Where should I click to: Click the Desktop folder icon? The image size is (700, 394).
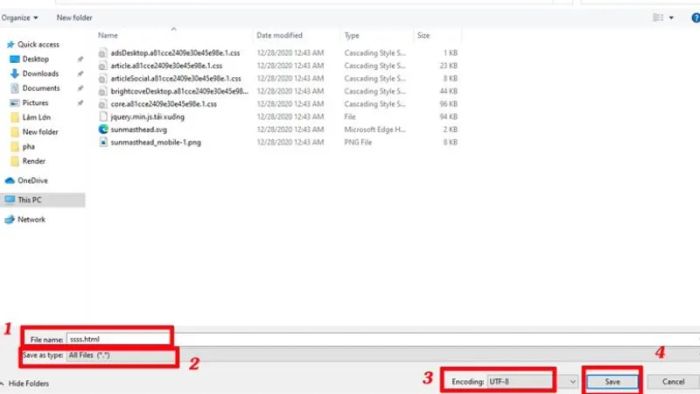(14, 59)
